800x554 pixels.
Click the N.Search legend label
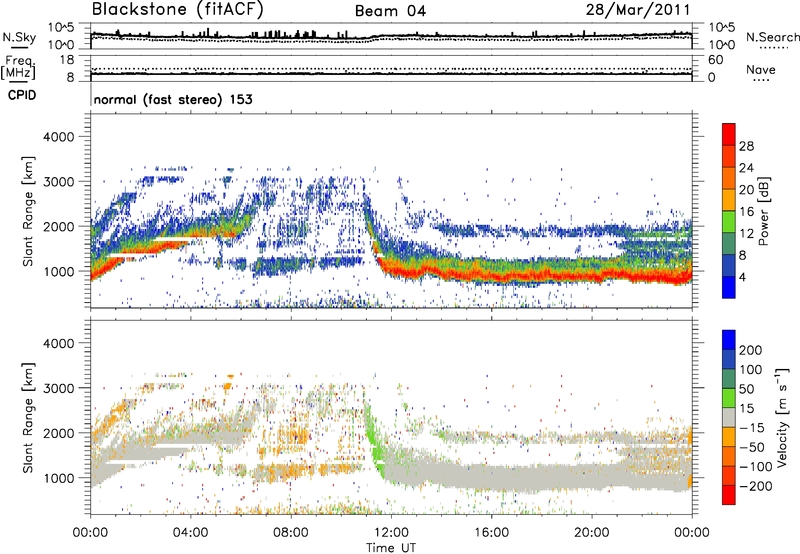pyautogui.click(x=773, y=37)
